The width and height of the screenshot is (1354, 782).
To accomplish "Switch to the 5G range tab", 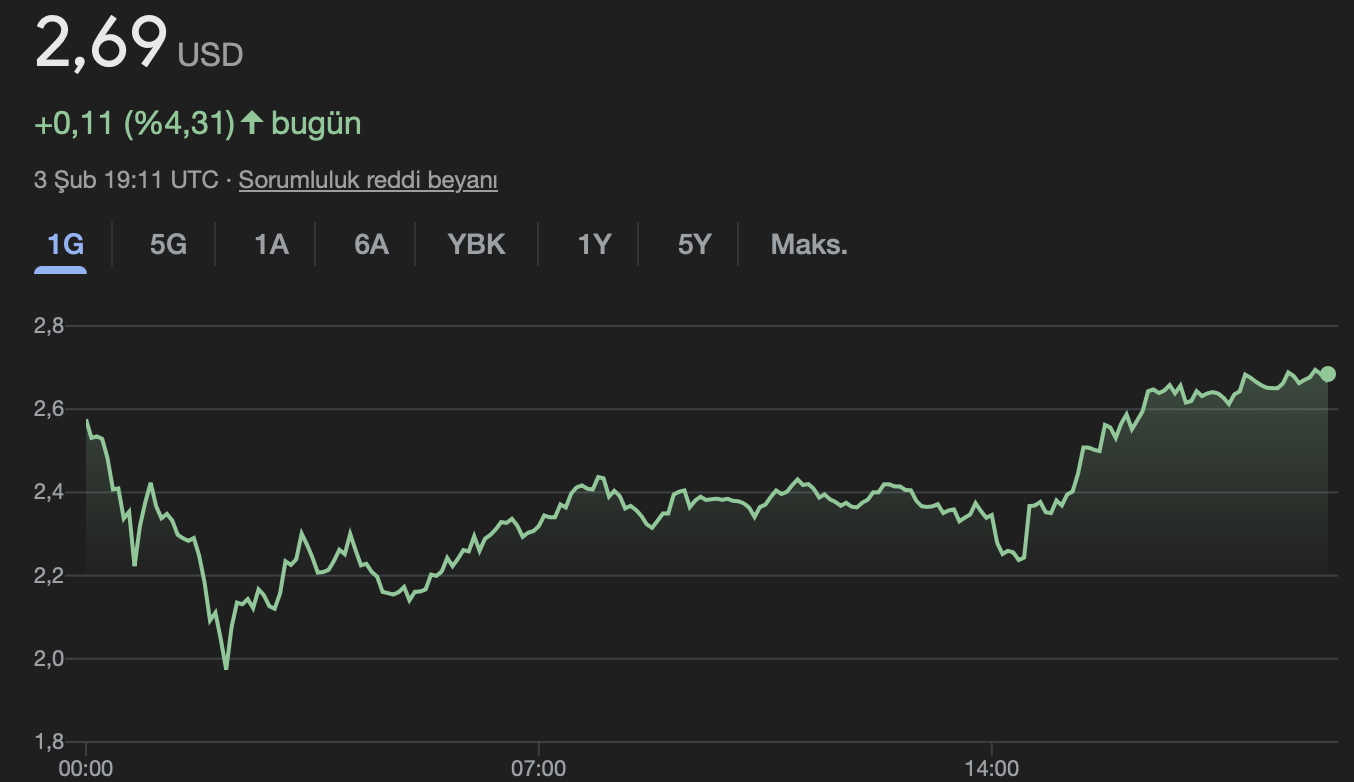I will tap(168, 244).
